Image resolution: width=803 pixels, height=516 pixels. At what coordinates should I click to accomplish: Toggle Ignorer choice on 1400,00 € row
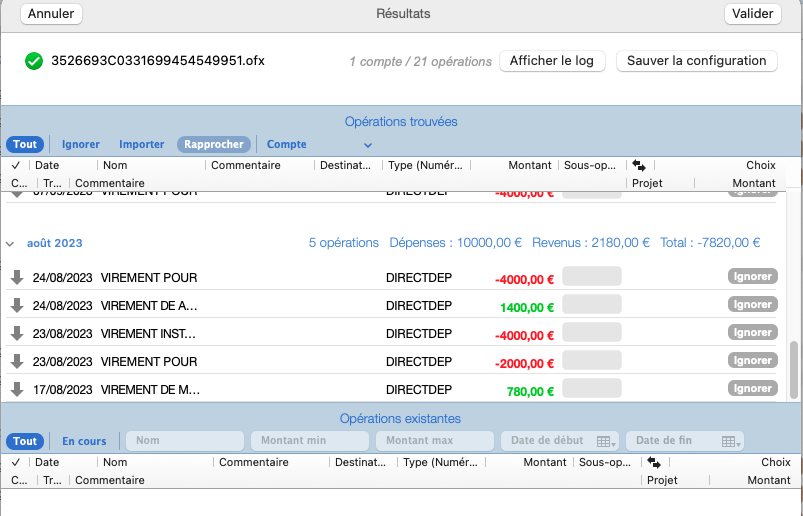pyautogui.click(x=752, y=305)
